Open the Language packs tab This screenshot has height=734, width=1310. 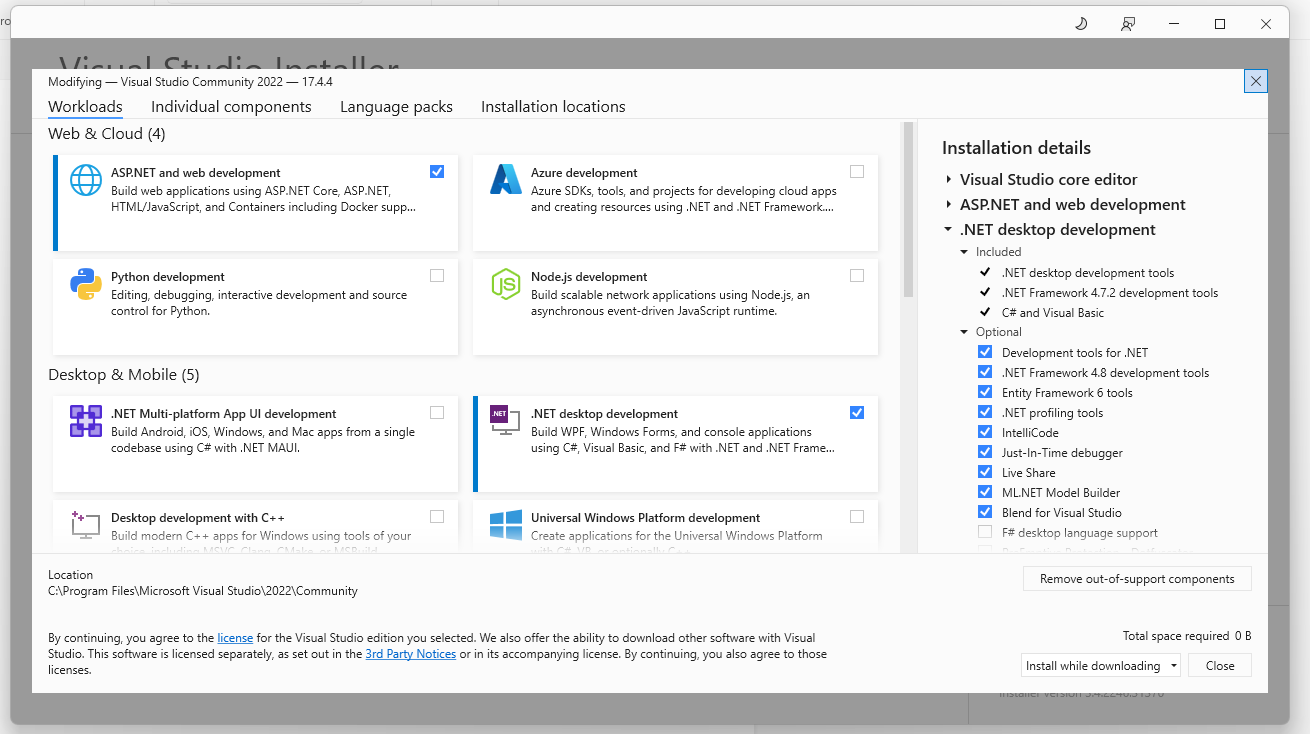click(x=396, y=107)
